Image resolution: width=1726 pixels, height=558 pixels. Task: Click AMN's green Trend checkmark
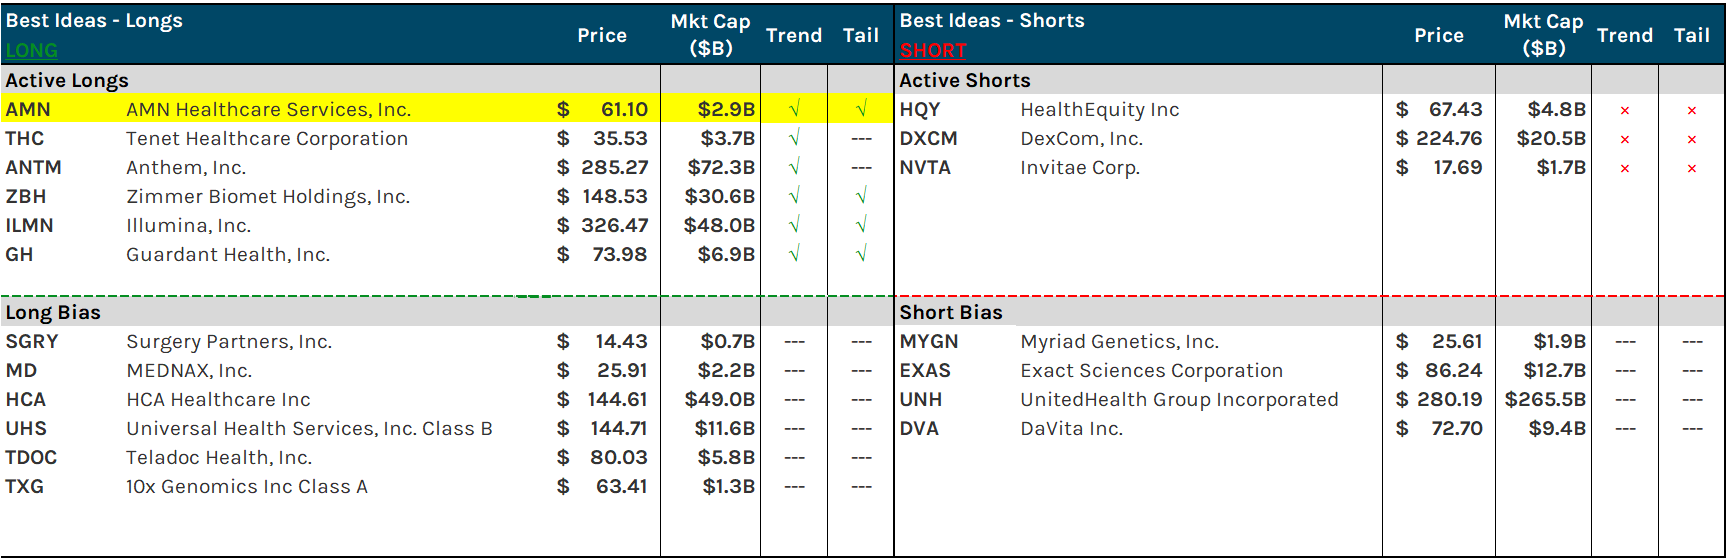point(794,109)
